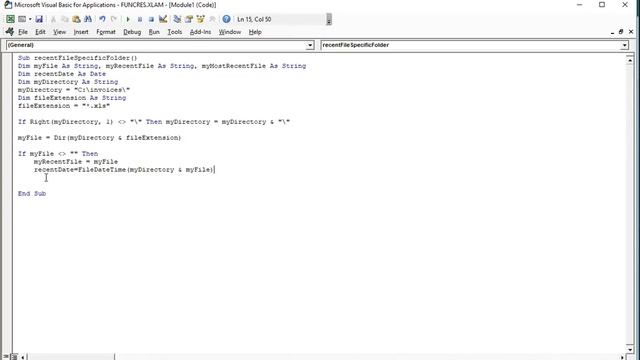Click the Break pause icon

coord(140,19)
